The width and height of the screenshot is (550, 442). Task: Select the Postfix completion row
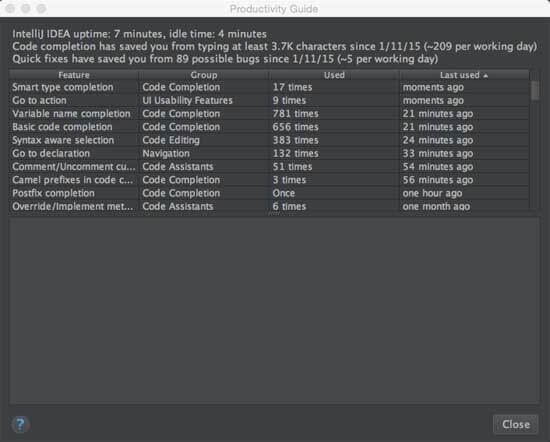pyautogui.click(x=269, y=193)
